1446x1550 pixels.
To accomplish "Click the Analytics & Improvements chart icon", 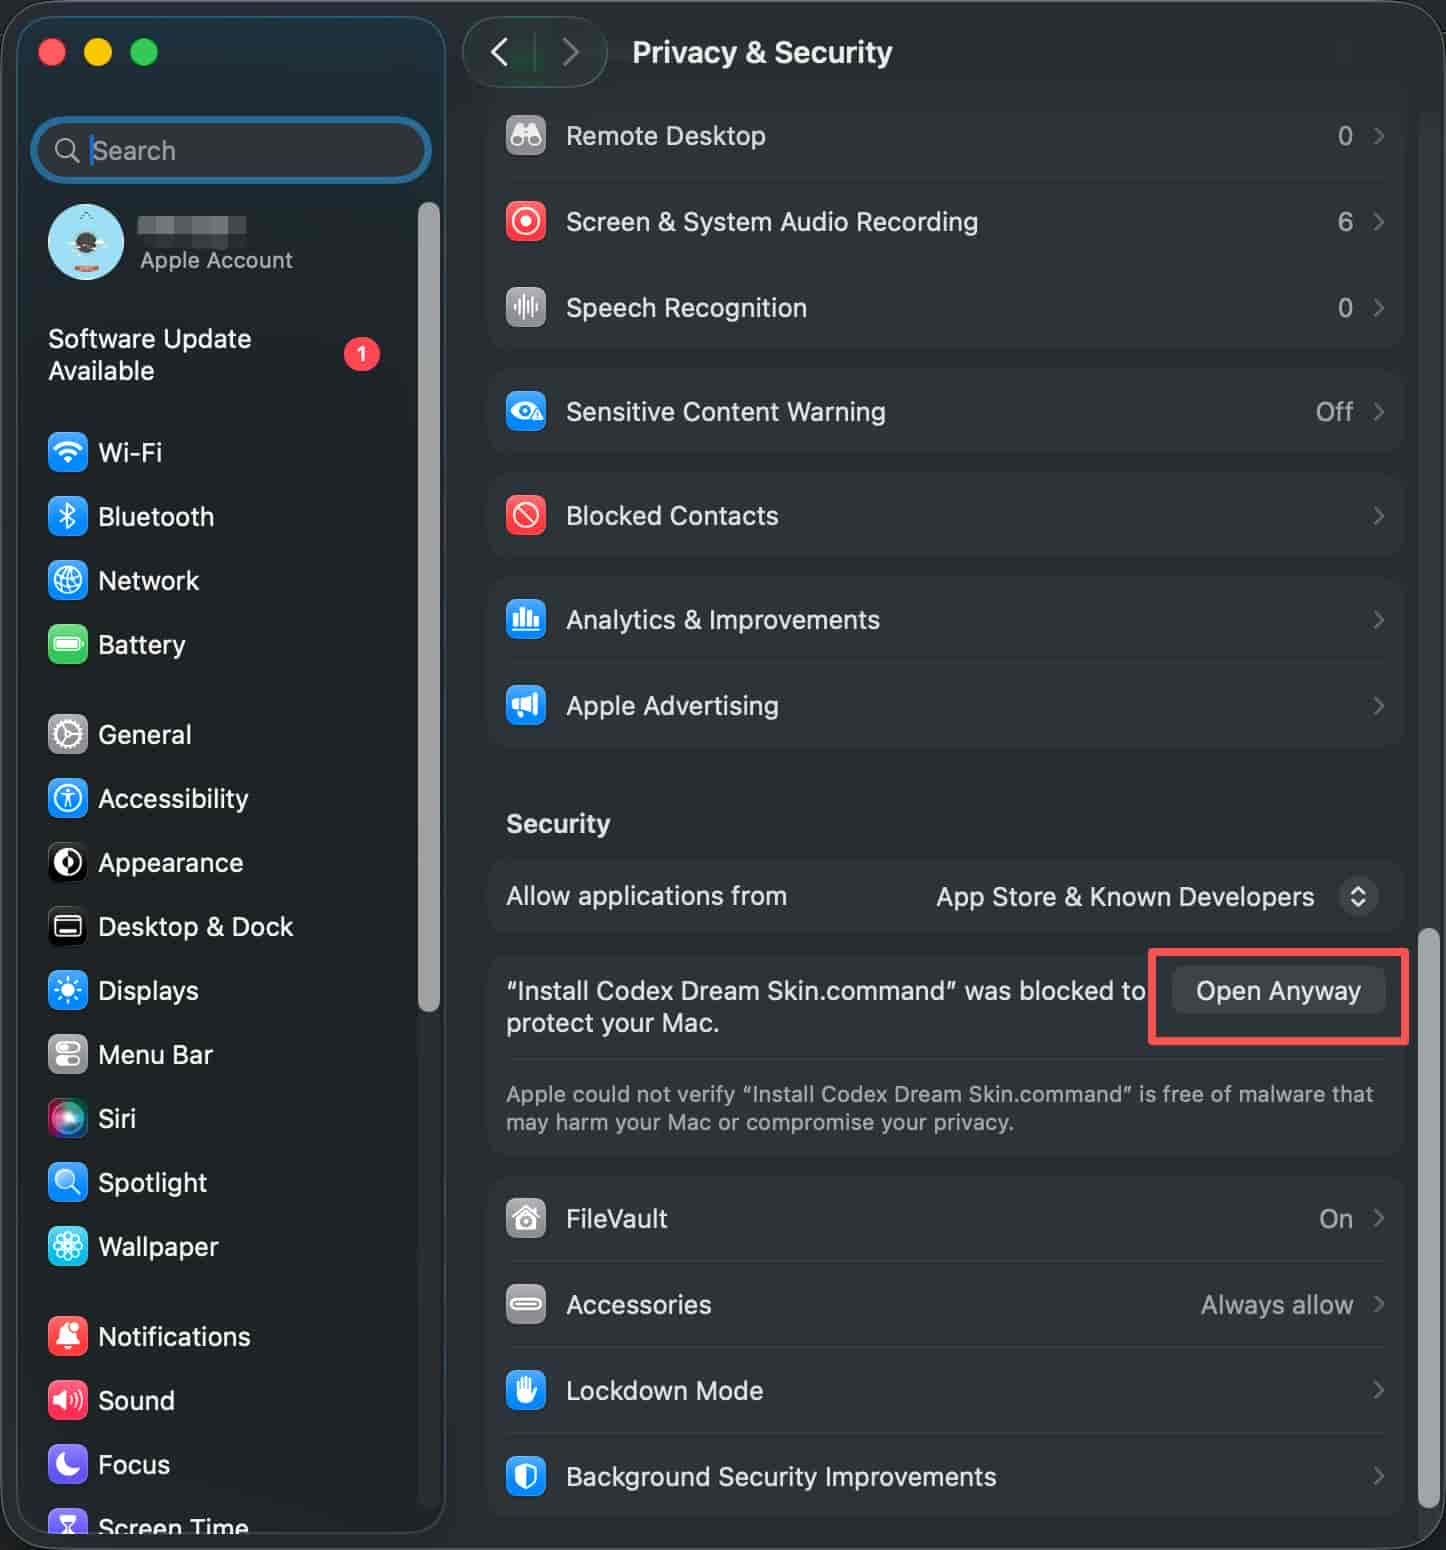I will click(x=526, y=619).
